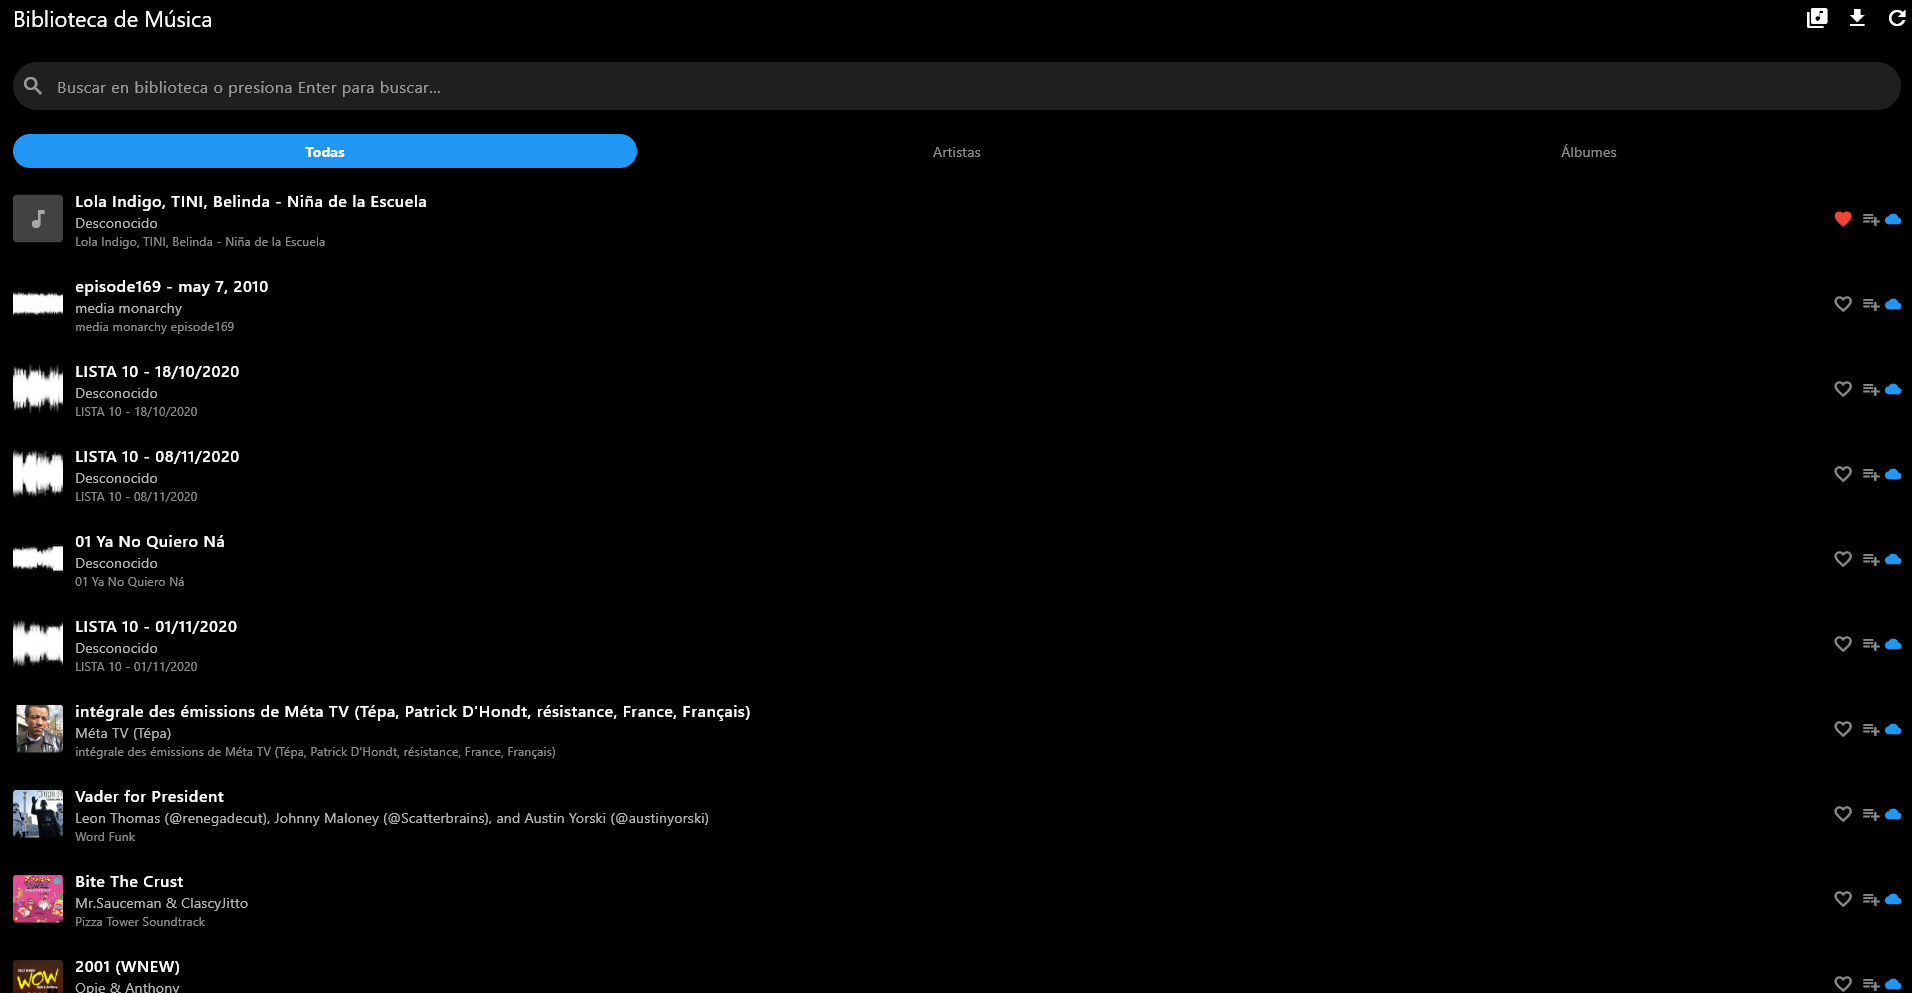Add the Méta TV episode to a playlist

pos(1871,729)
